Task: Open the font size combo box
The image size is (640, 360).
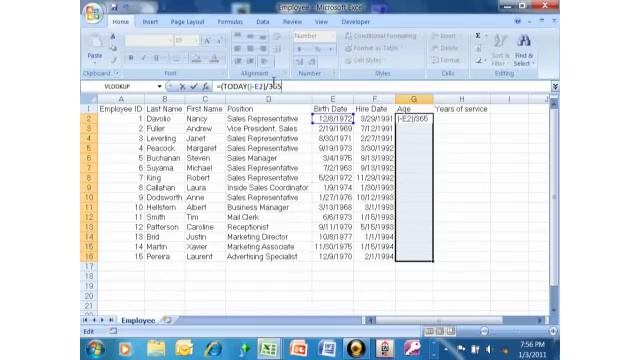Action: [186, 40]
